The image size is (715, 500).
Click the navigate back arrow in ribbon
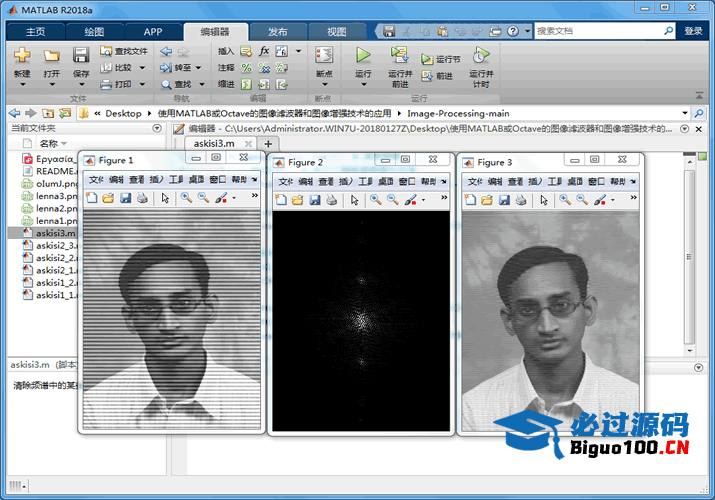(166, 51)
